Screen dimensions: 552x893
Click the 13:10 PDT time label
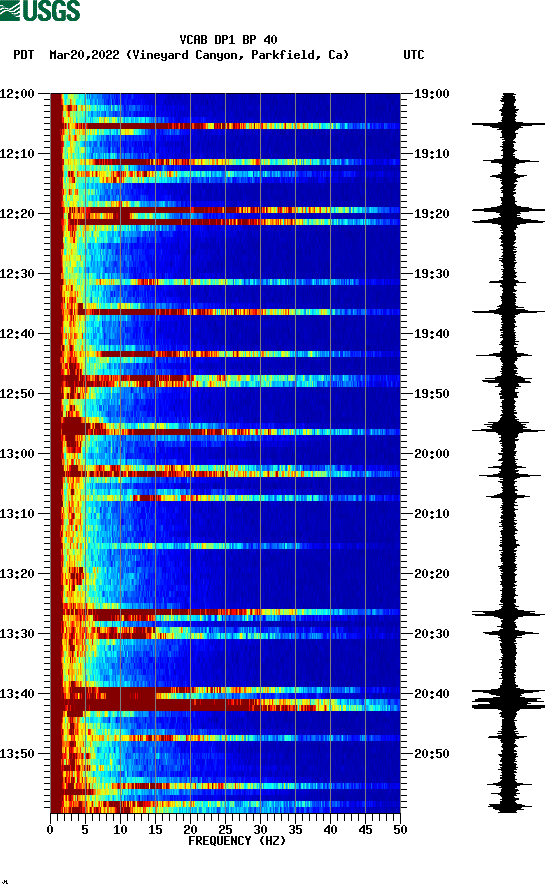point(17,514)
